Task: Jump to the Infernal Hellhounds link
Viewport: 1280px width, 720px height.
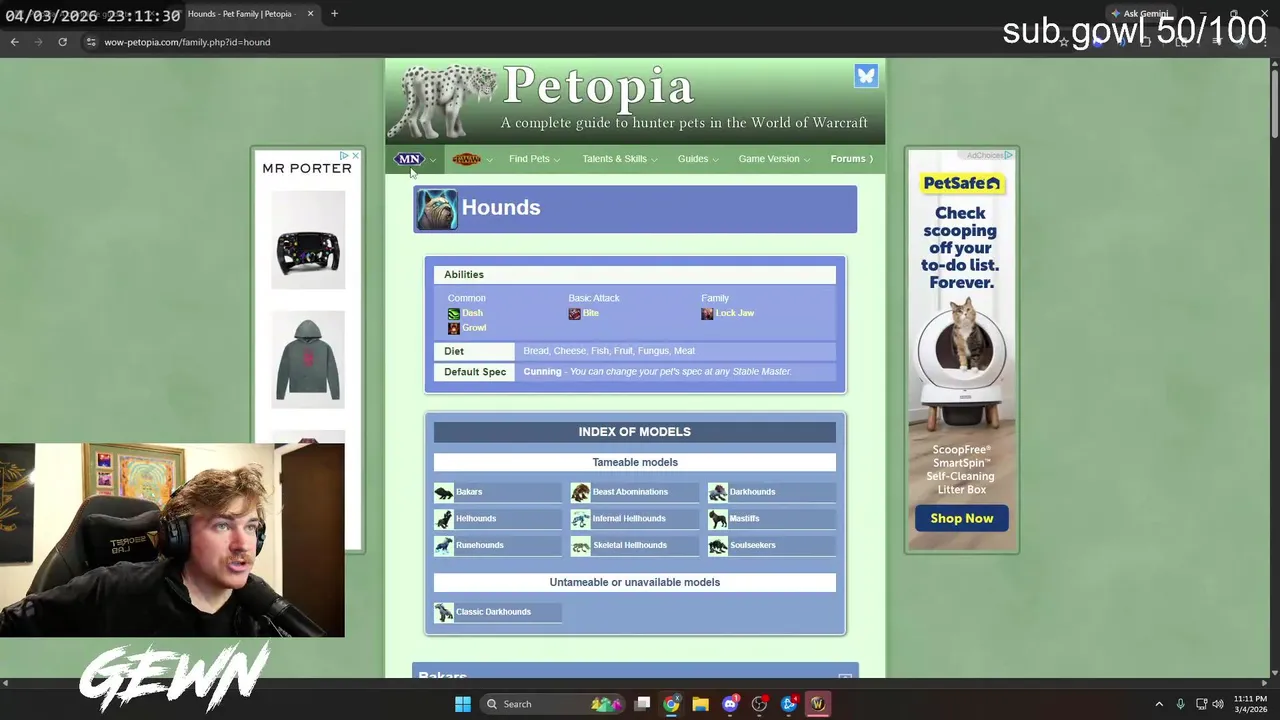Action: [629, 519]
